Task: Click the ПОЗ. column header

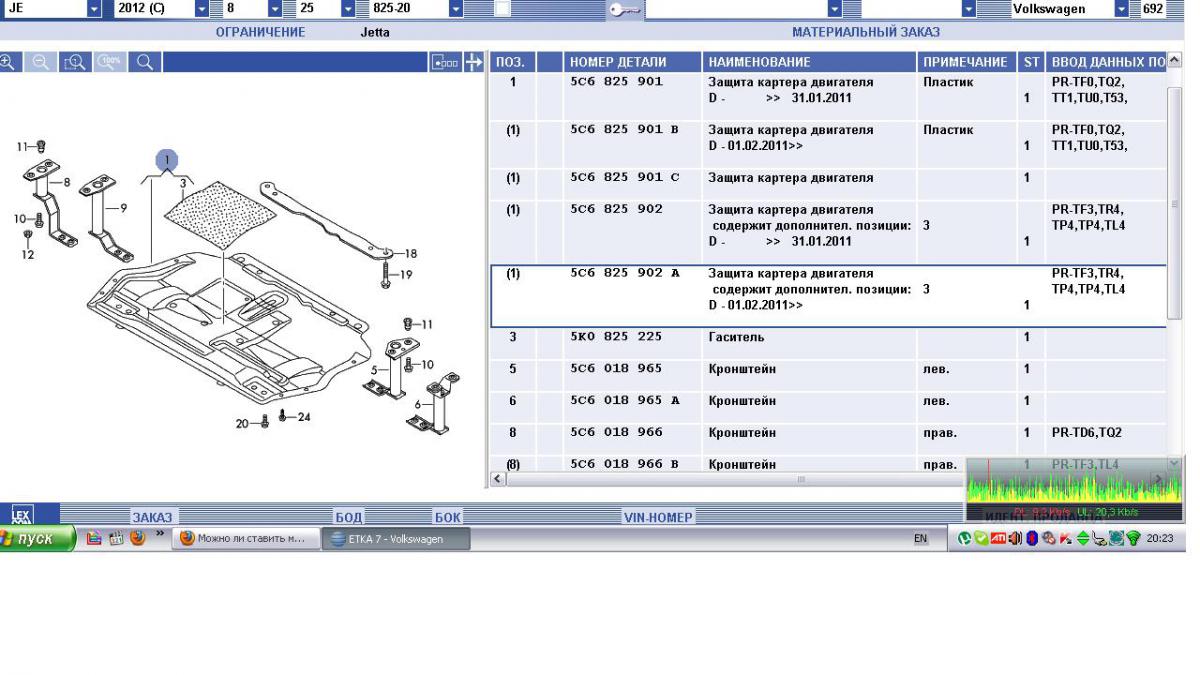Action: pos(512,62)
